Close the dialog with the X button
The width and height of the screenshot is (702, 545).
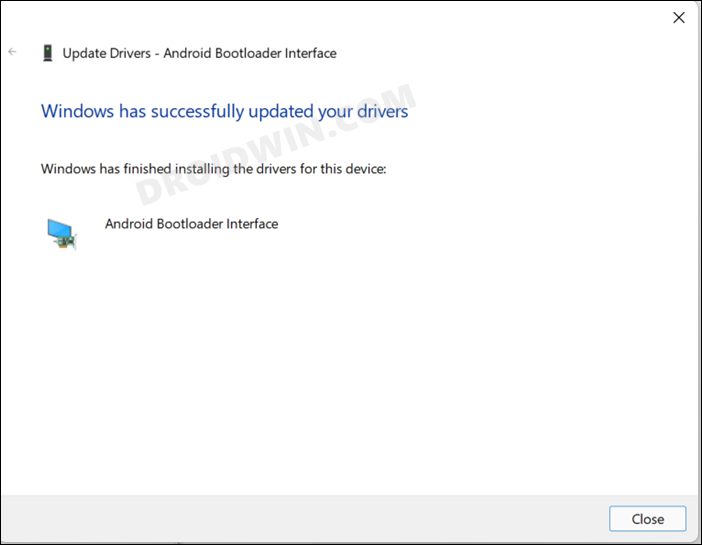(x=679, y=17)
